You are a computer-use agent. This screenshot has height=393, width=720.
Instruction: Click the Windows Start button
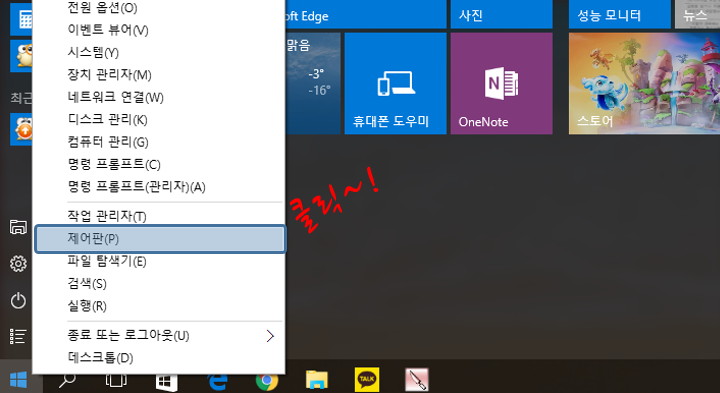[18, 380]
